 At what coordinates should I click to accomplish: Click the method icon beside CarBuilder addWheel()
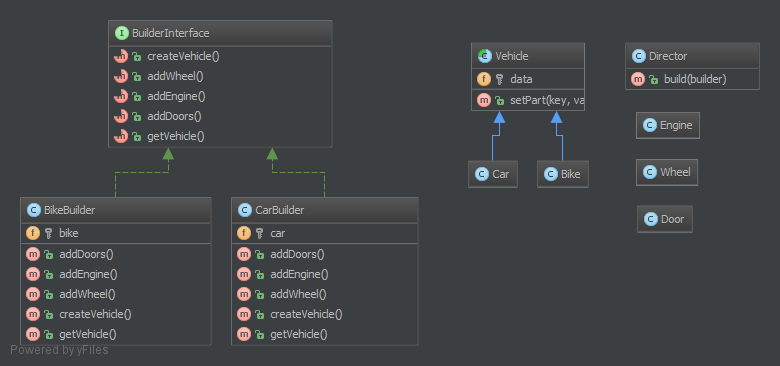pos(244,294)
